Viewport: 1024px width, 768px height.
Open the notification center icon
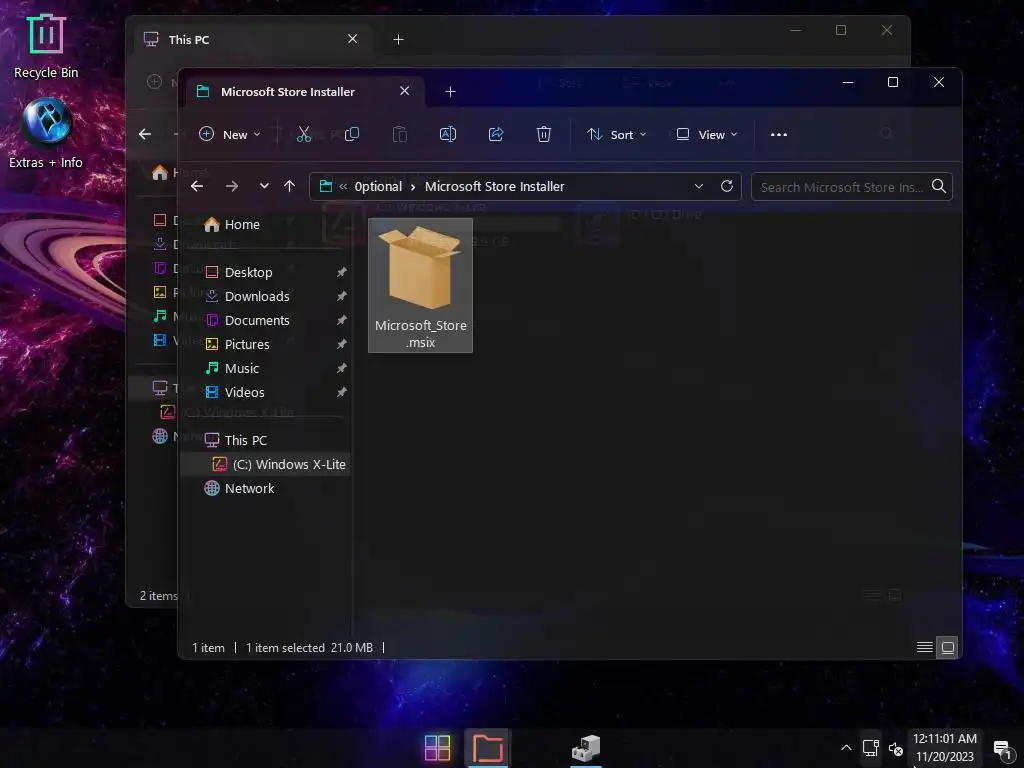coord(1002,748)
